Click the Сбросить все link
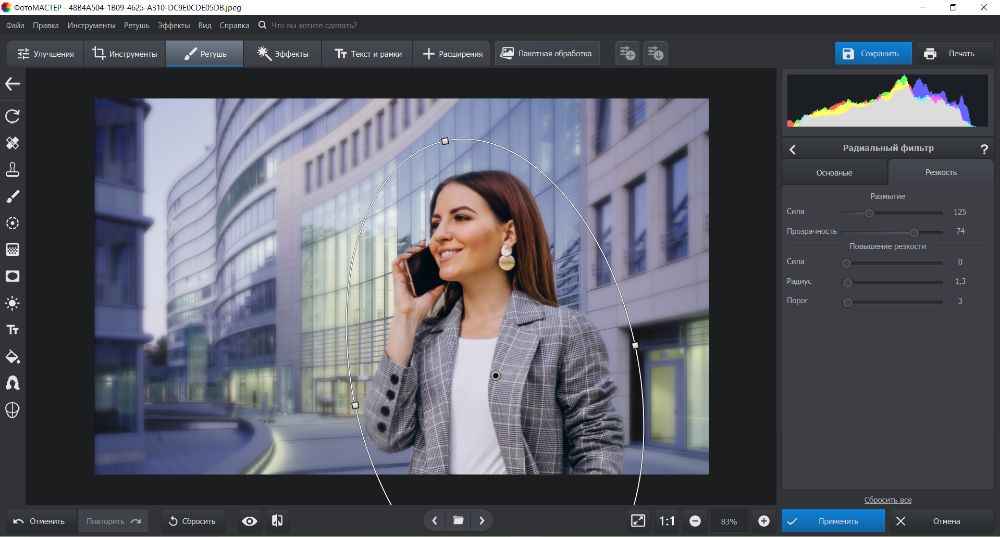Screen dimensions: 1000x537 click(x=887, y=499)
